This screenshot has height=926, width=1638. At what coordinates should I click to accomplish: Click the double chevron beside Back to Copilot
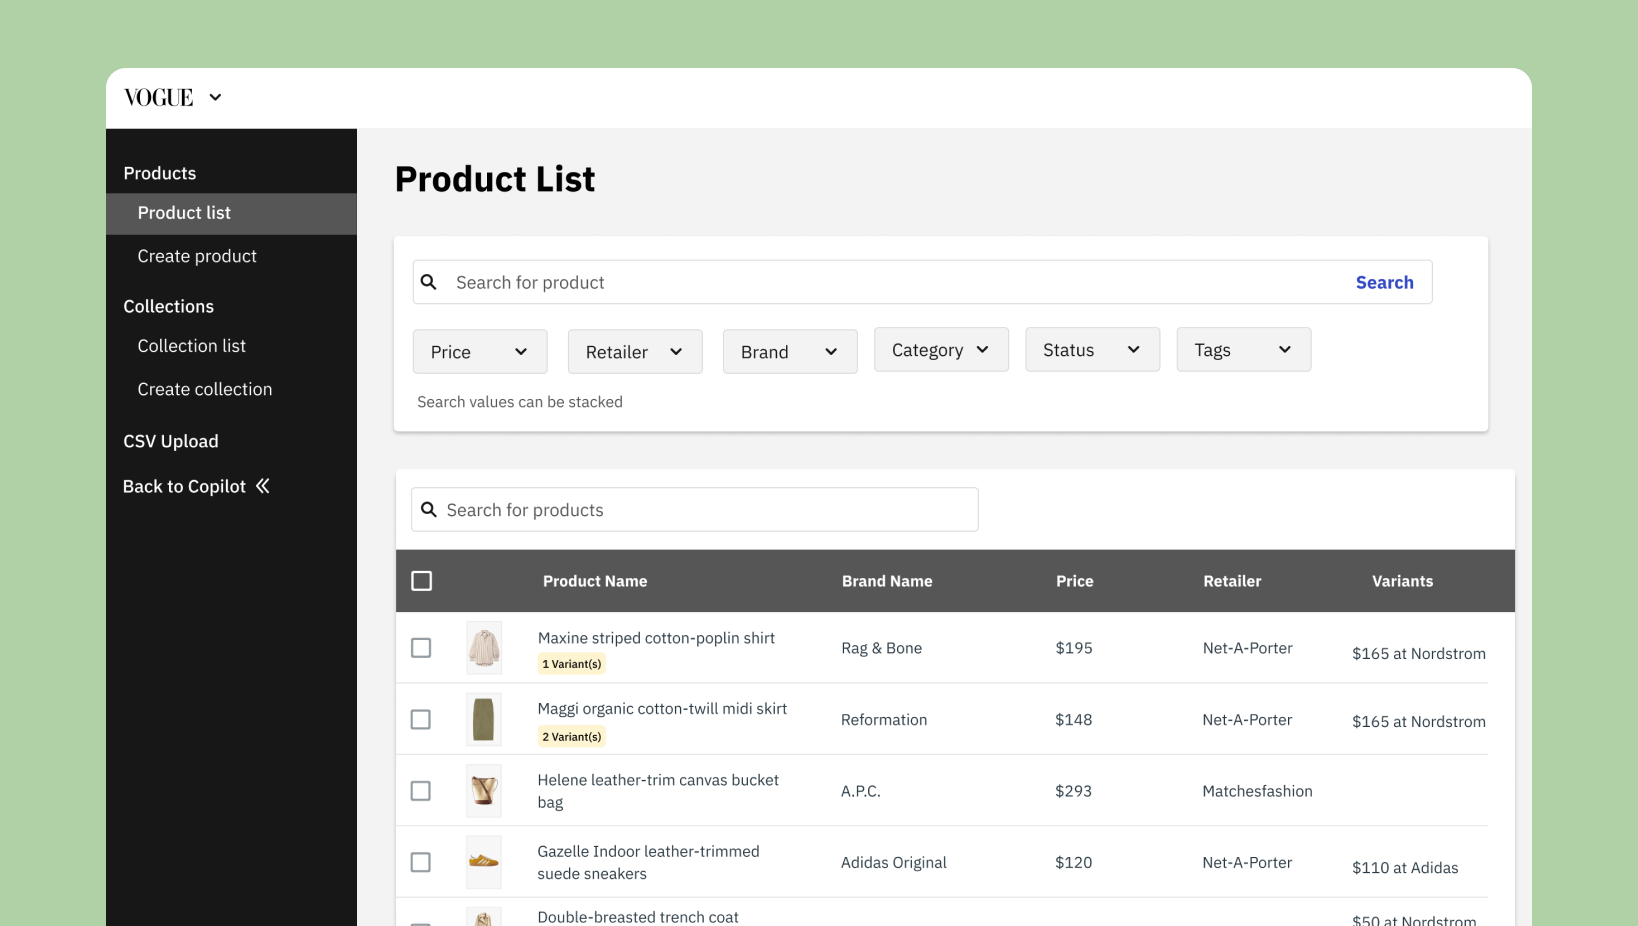263,486
